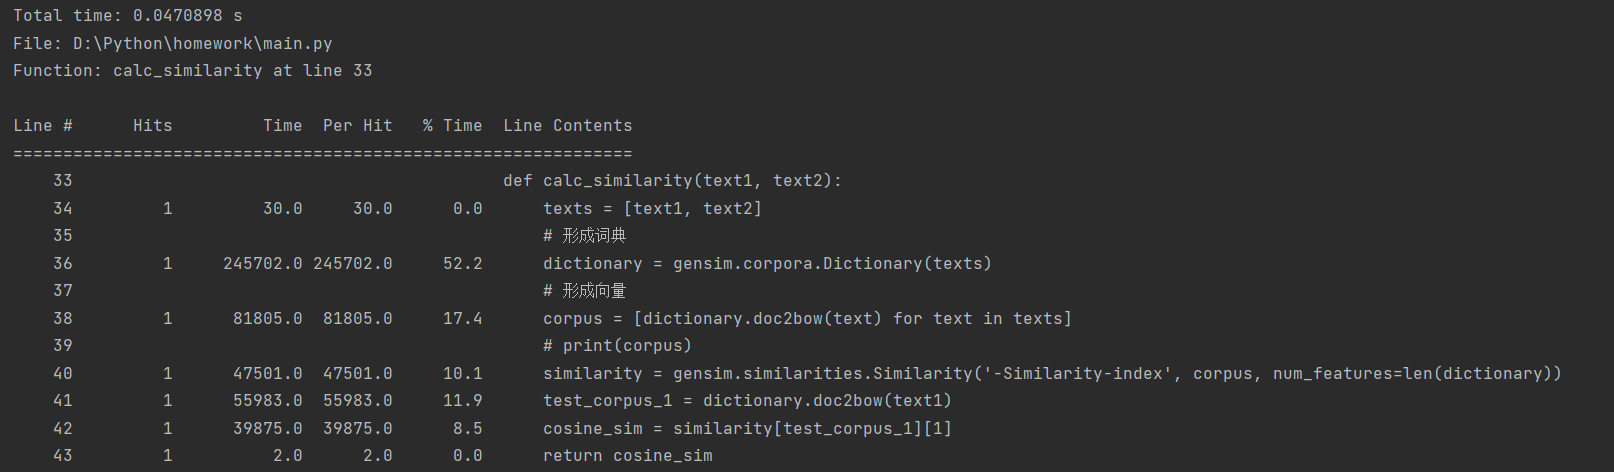Click the gensim.similarities.Similarity code line
Image resolution: width=1614 pixels, height=472 pixels.
coord(1051,374)
